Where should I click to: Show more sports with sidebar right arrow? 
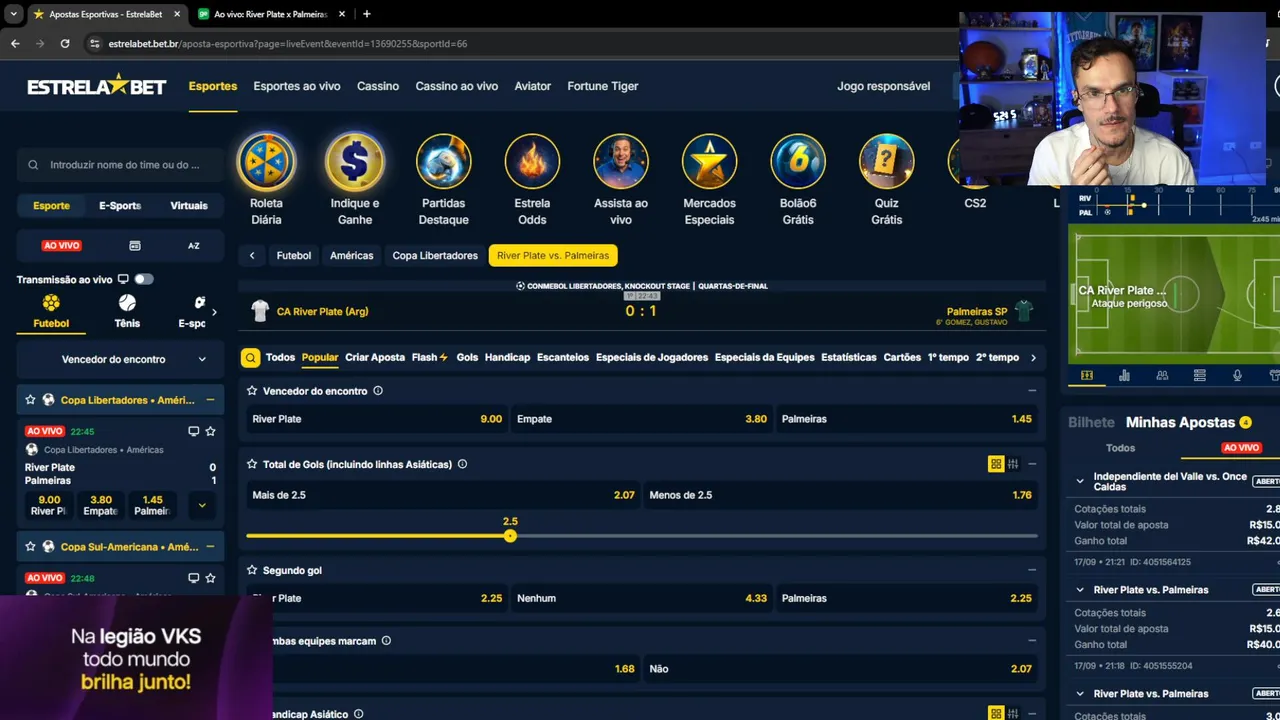pos(214,312)
